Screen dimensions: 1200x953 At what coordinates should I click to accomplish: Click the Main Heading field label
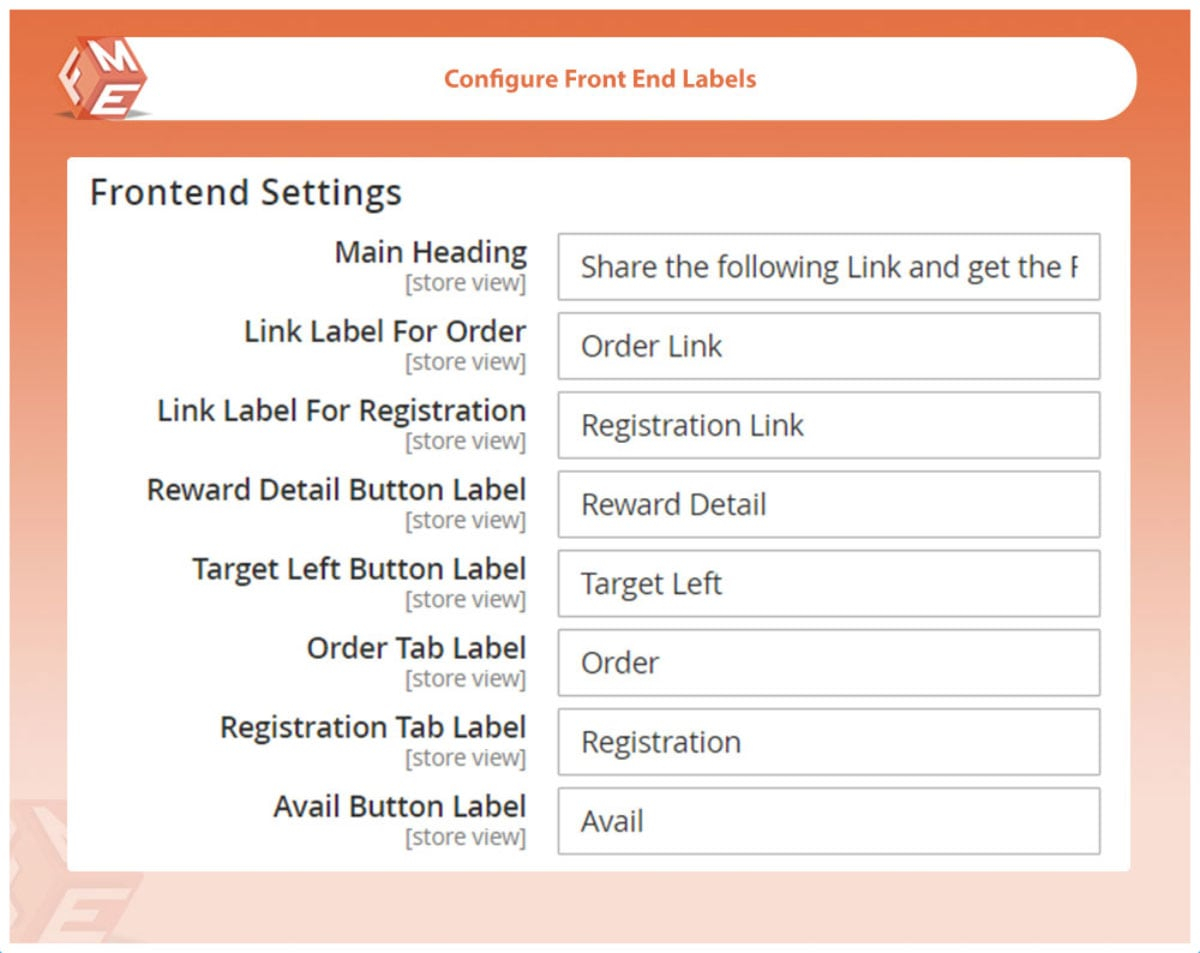coord(430,252)
